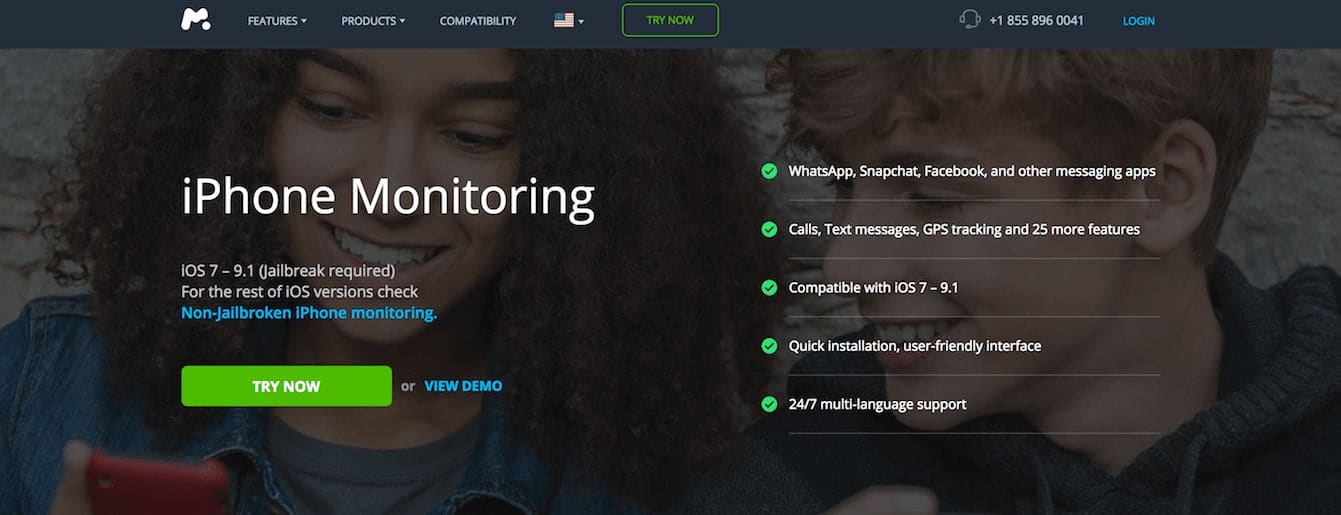This screenshot has height=515, width=1341.
Task: Expand the Features dropdown menu
Action: pyautogui.click(x=277, y=20)
